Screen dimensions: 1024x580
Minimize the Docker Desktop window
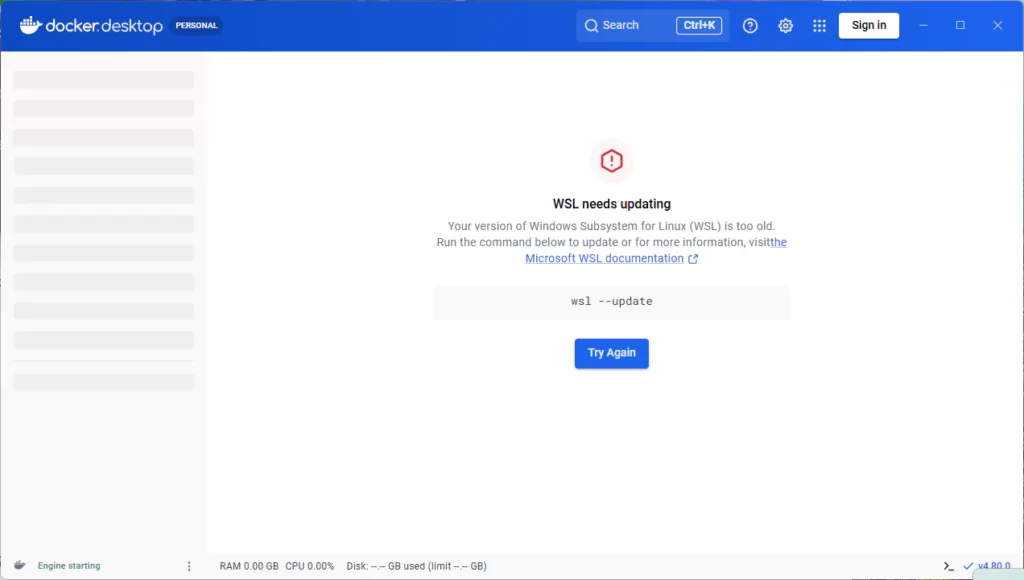[x=923, y=25]
